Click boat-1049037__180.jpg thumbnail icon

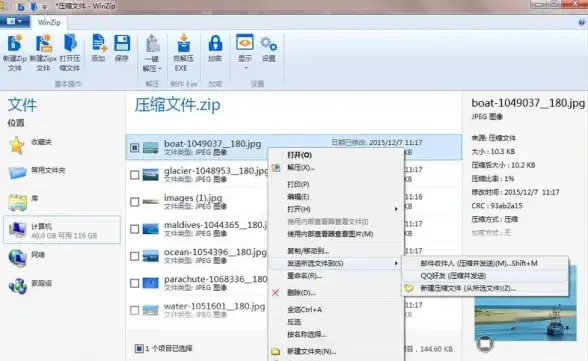pos(151,147)
